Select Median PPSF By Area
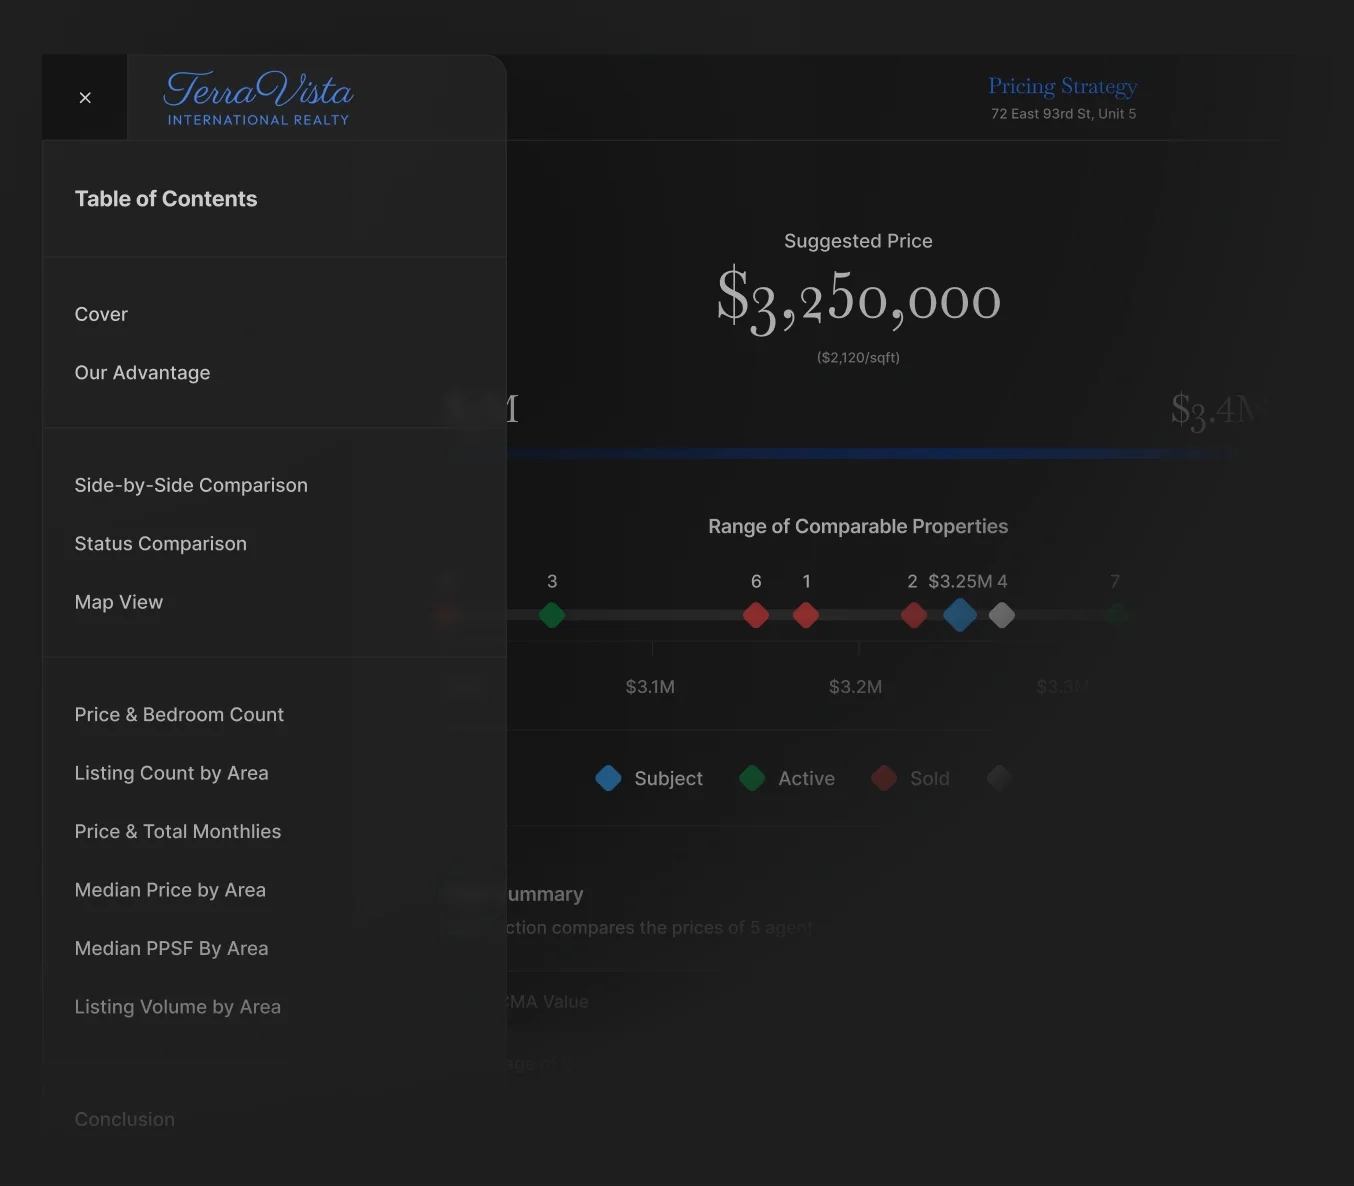 pos(171,949)
